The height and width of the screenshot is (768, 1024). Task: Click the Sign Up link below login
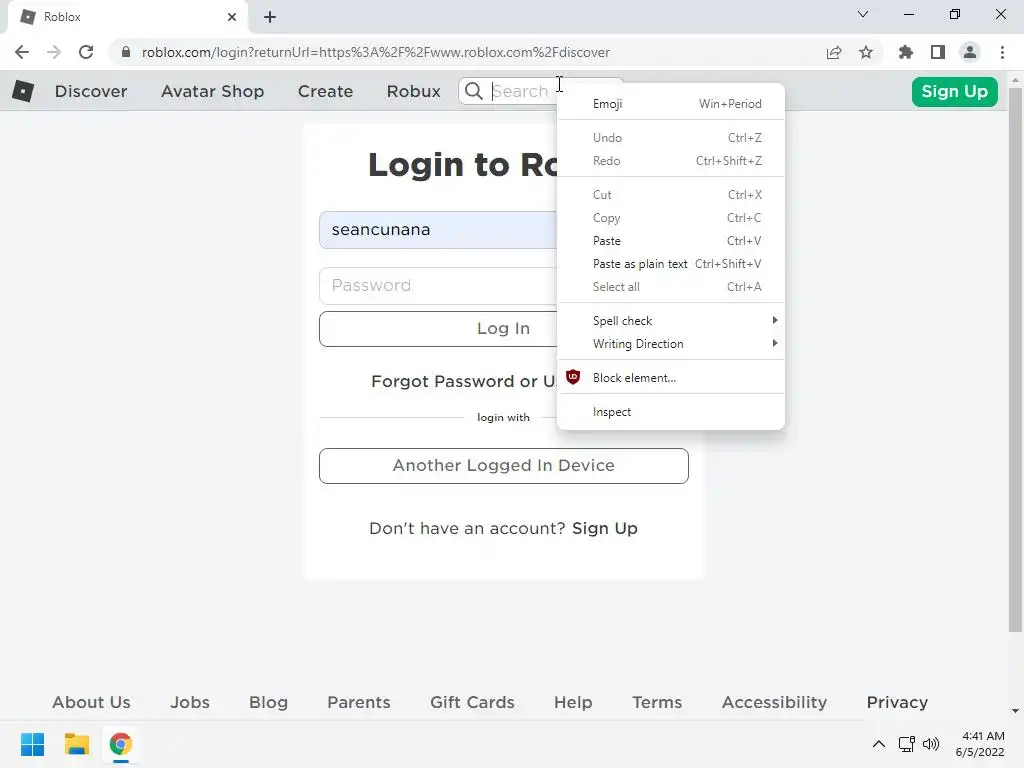coord(605,528)
